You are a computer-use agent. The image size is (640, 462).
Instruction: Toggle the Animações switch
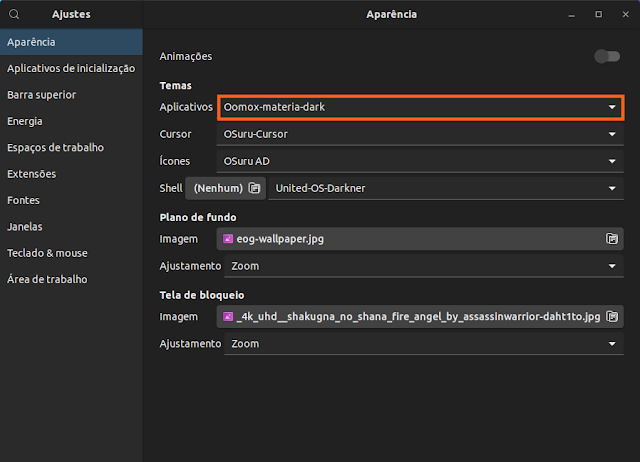click(607, 56)
